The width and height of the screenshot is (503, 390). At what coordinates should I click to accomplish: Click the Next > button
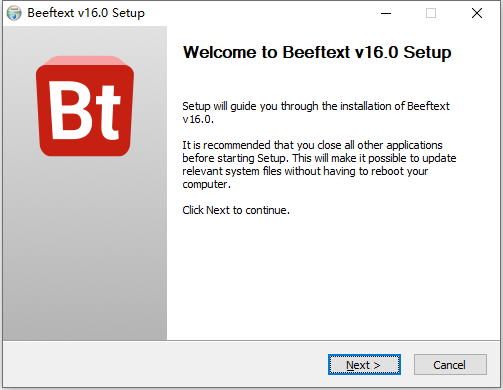click(x=364, y=365)
